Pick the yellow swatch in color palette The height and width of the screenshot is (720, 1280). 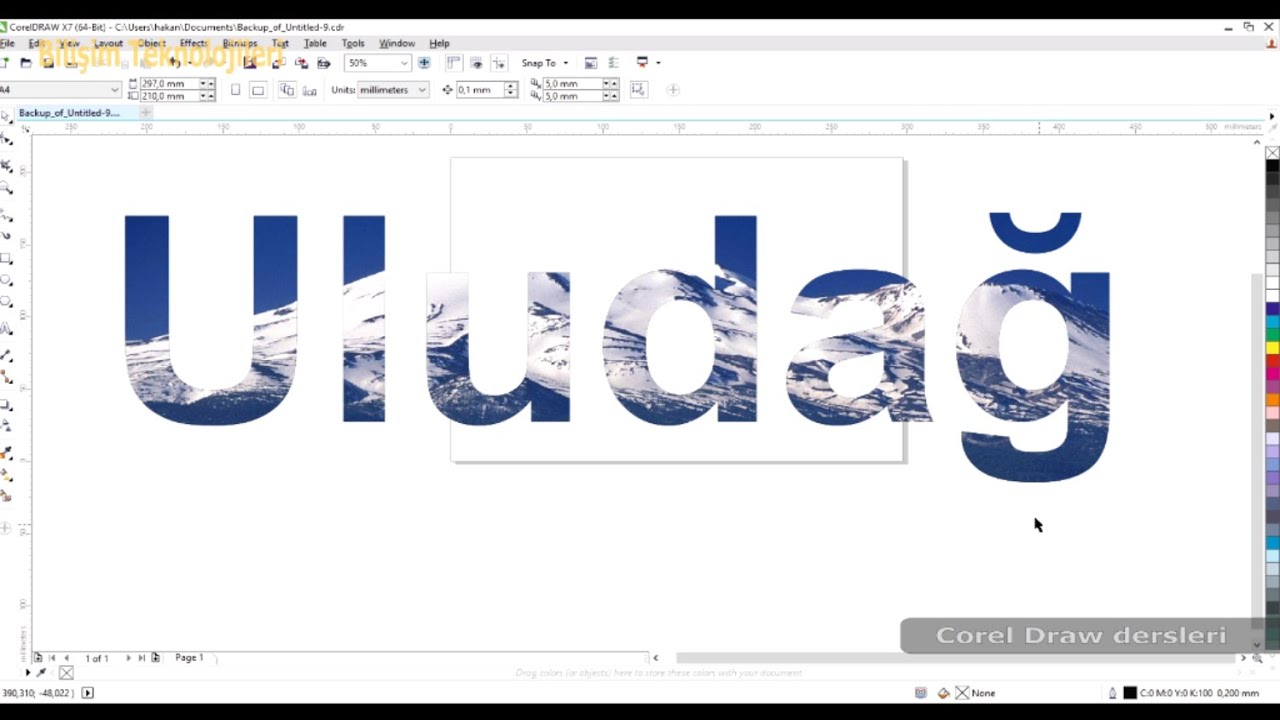tap(1272, 348)
